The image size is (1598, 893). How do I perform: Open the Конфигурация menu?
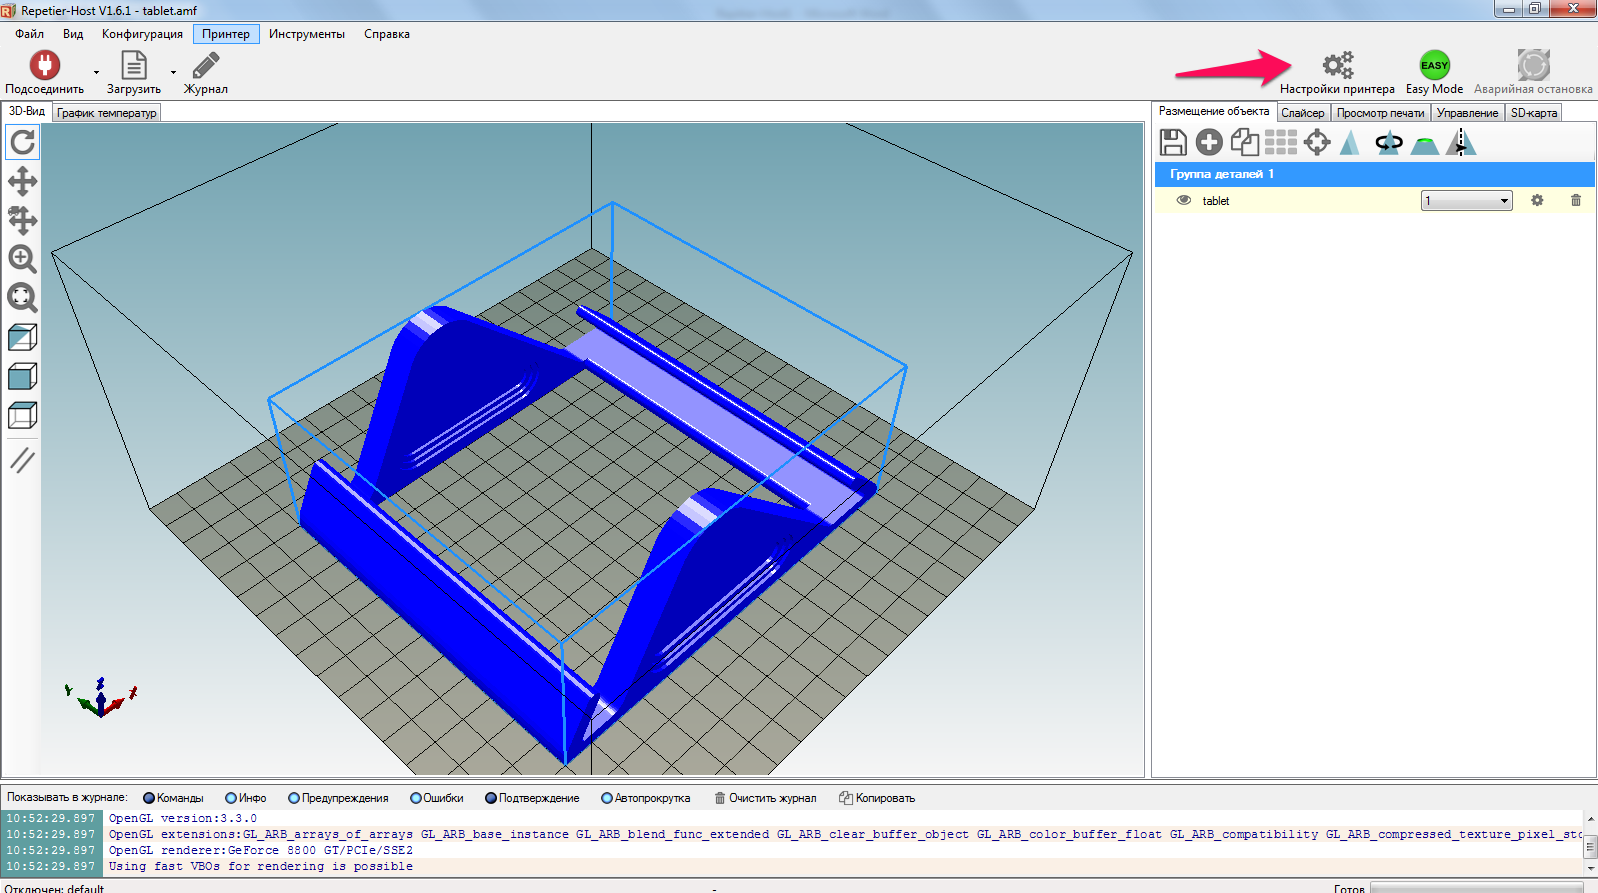click(x=142, y=34)
